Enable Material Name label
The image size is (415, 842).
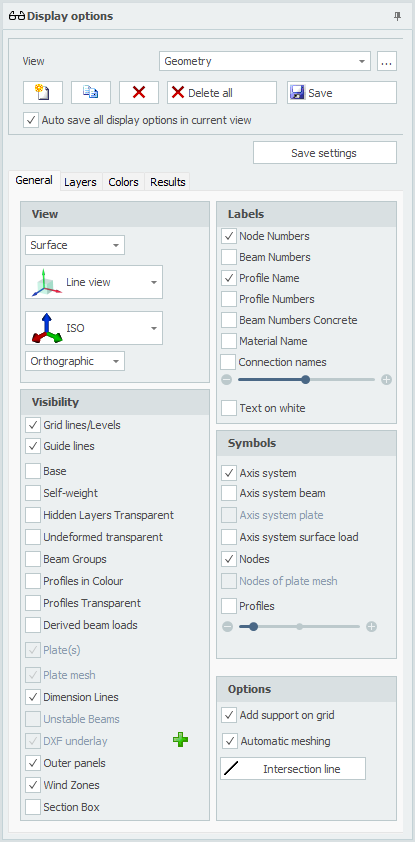tap(229, 341)
